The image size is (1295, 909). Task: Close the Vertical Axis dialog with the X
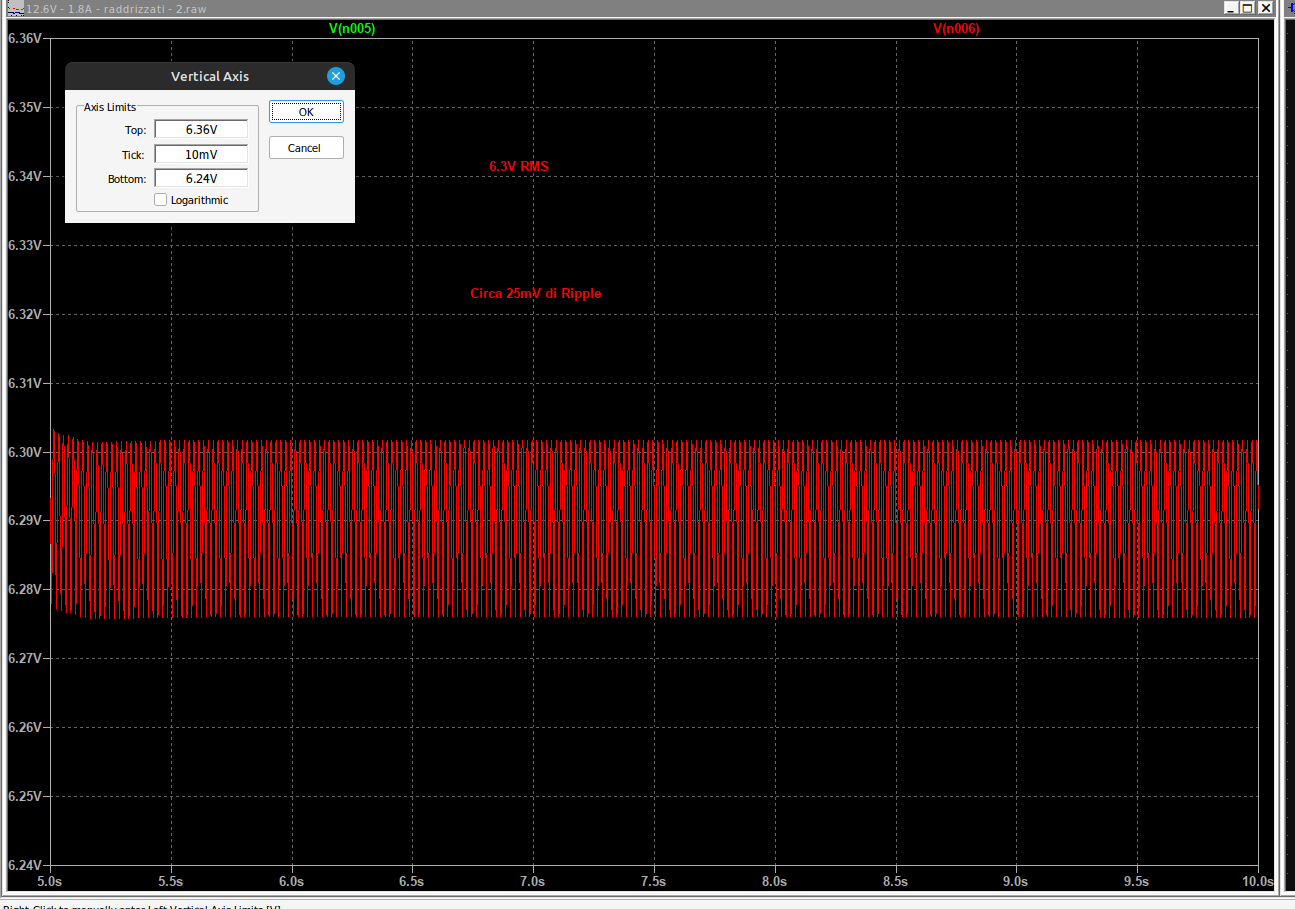coord(336,76)
